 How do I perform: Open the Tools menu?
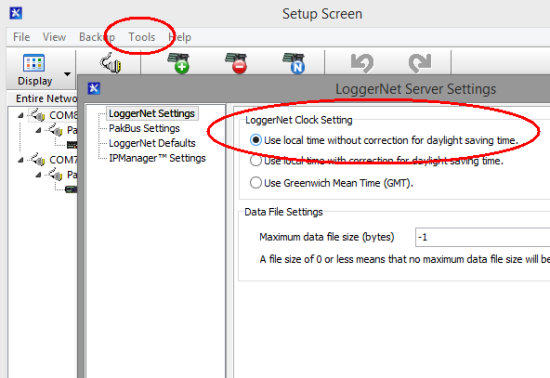[x=142, y=37]
